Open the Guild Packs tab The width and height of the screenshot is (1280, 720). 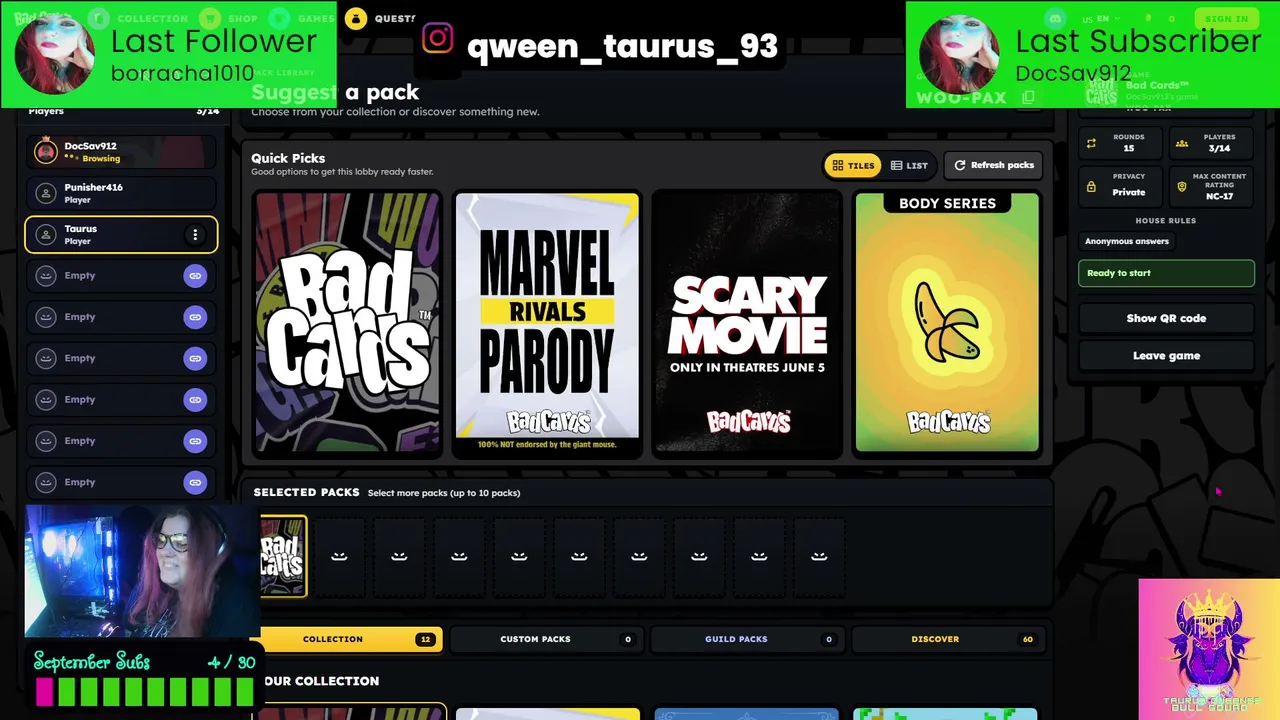[746, 639]
